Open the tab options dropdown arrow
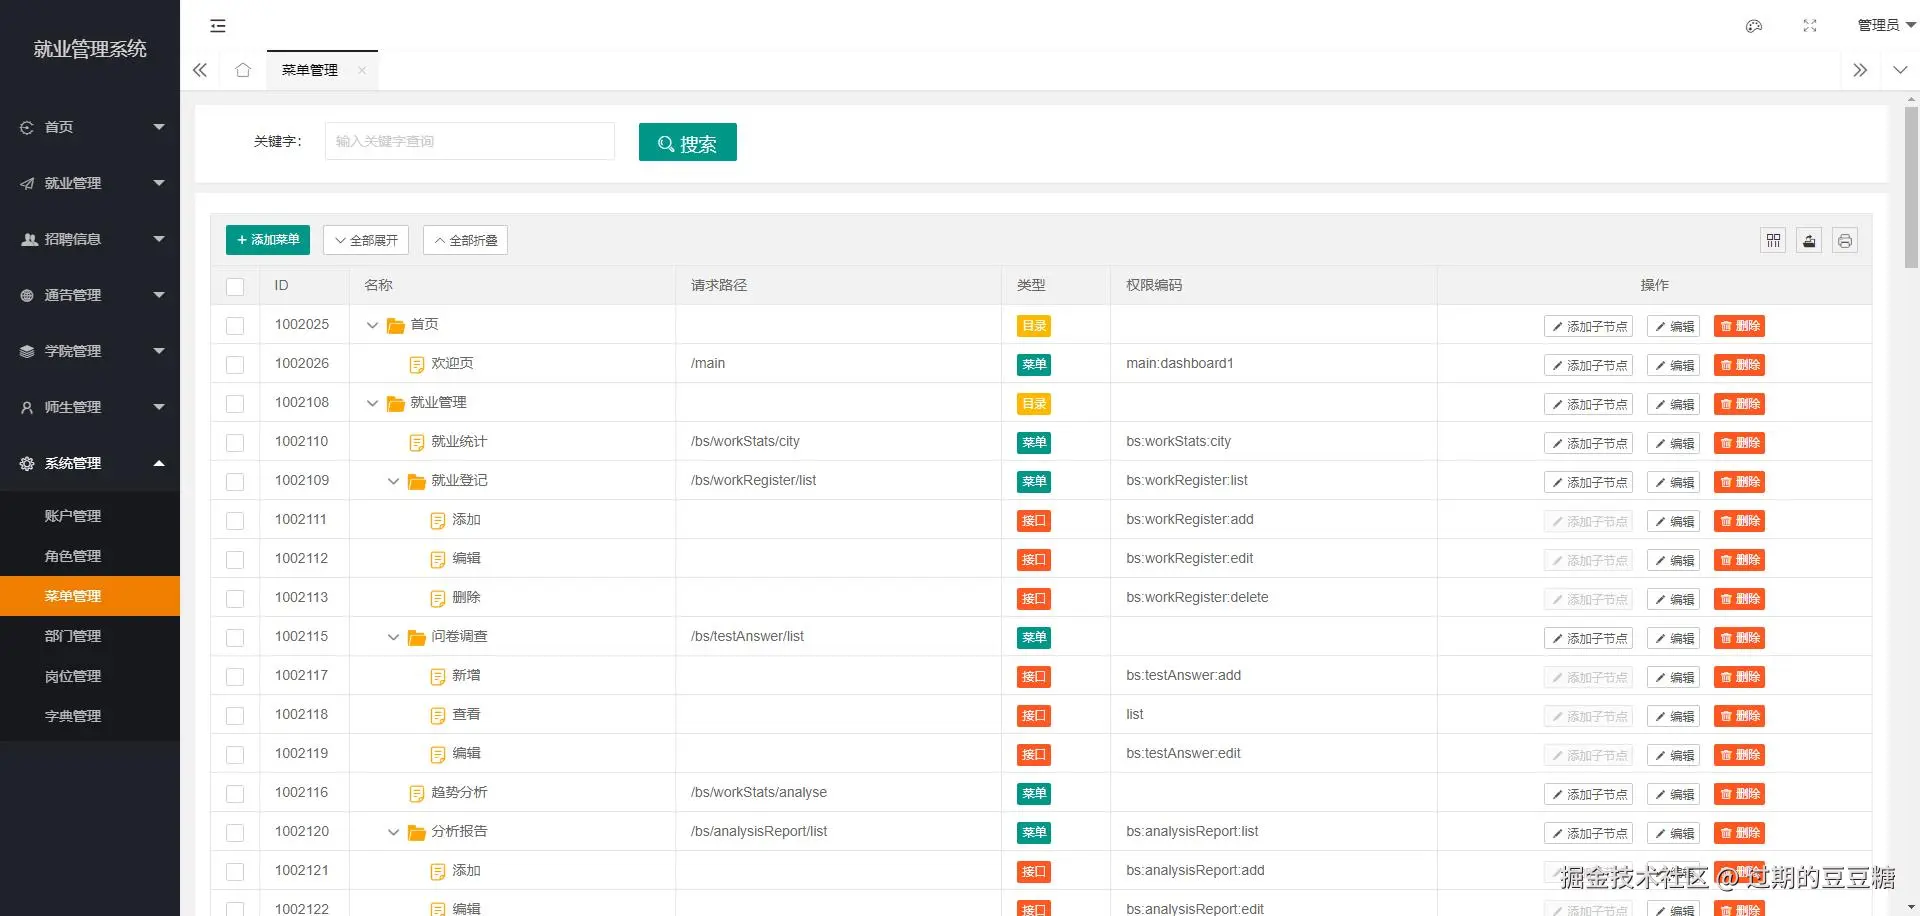1920x916 pixels. click(1900, 70)
